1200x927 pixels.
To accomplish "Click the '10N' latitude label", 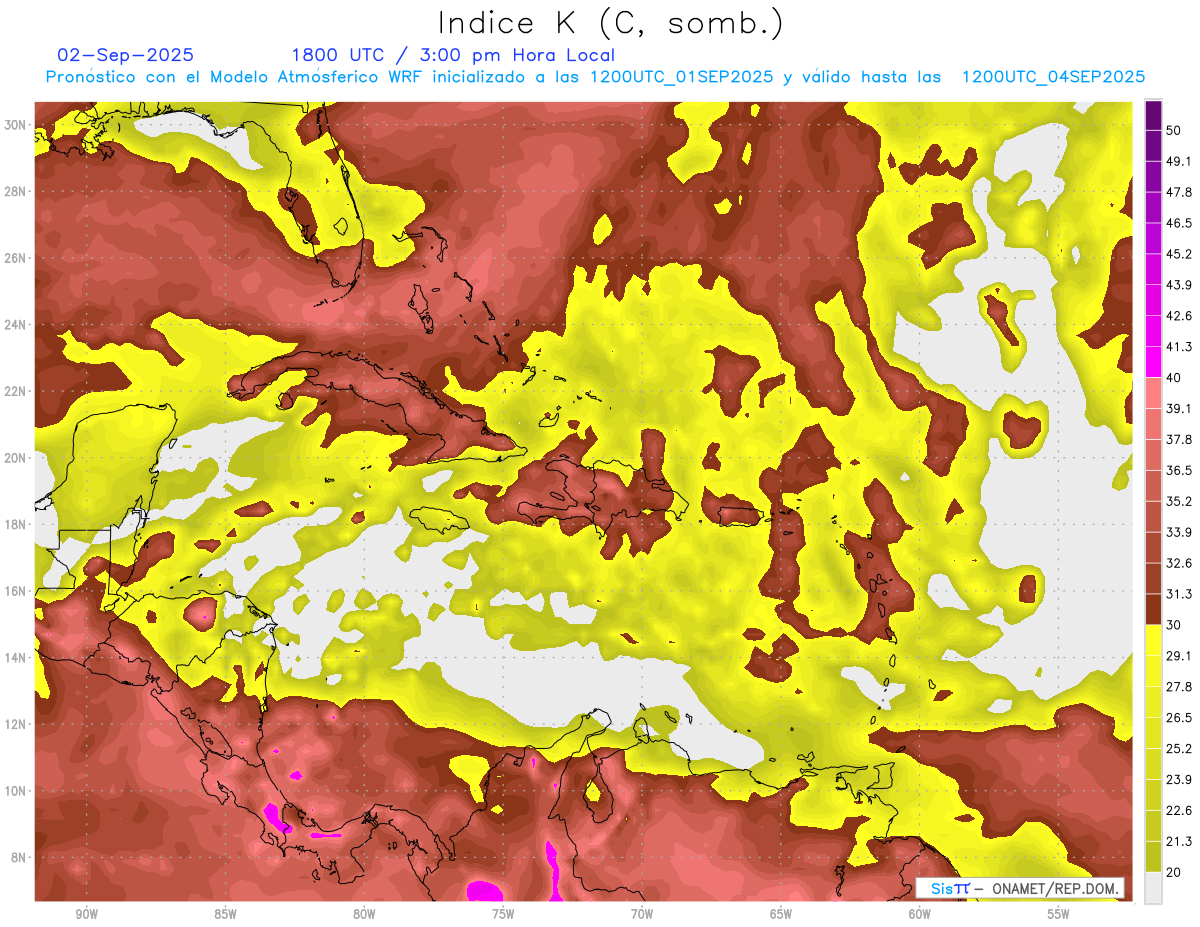I will coord(14,791).
